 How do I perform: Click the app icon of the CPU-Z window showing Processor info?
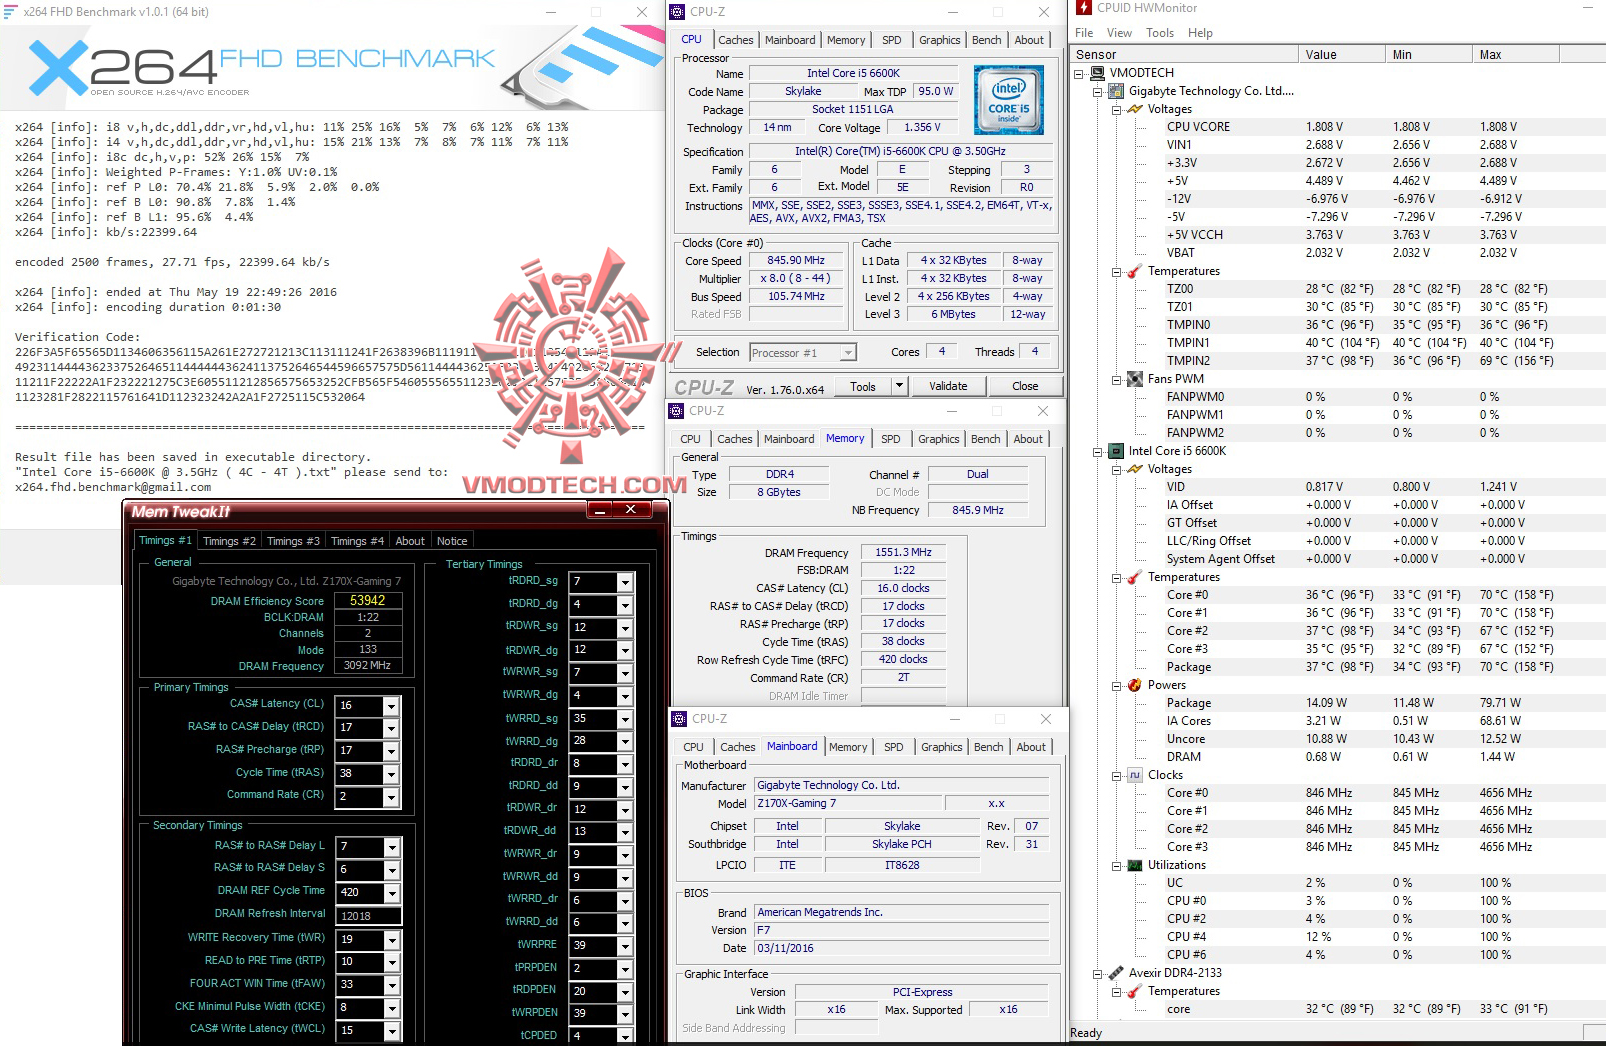click(678, 12)
